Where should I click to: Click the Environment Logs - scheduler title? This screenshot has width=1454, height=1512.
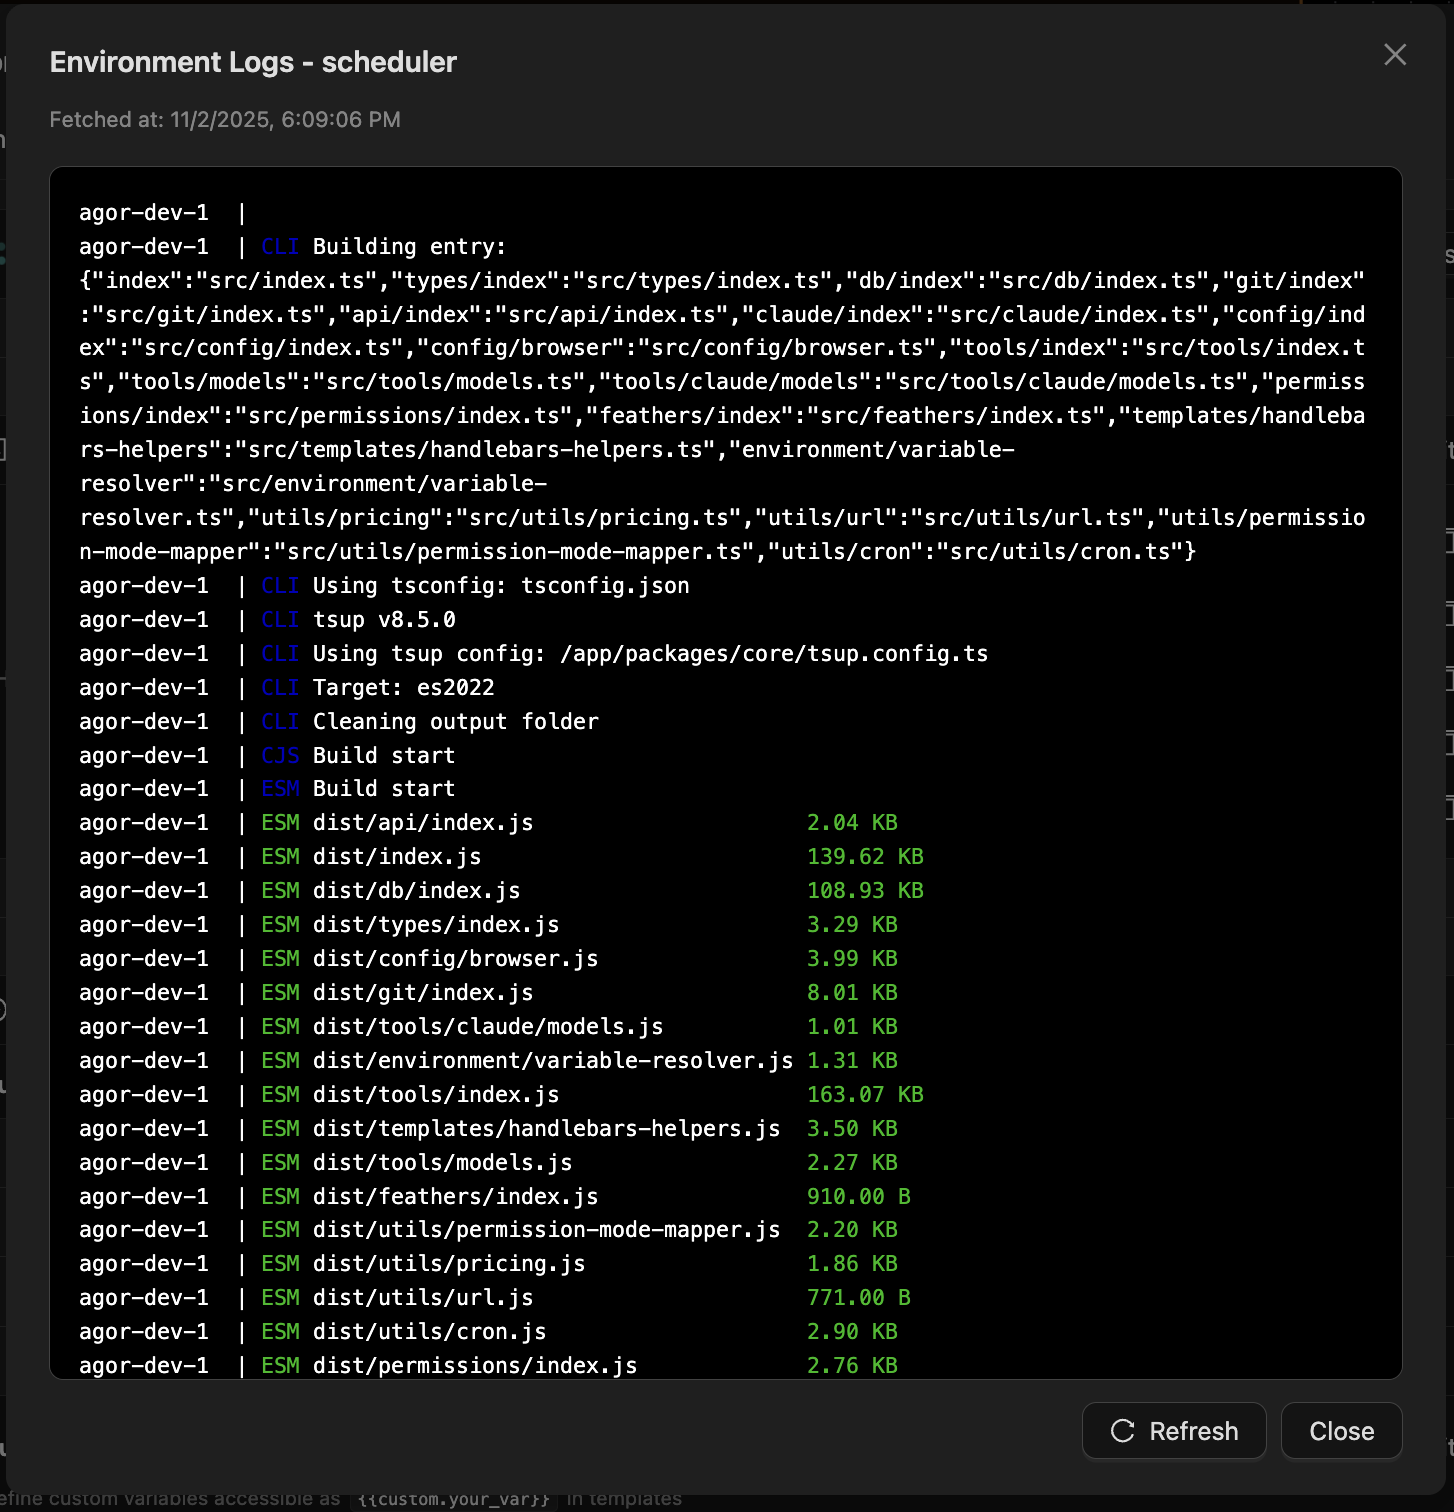(253, 62)
